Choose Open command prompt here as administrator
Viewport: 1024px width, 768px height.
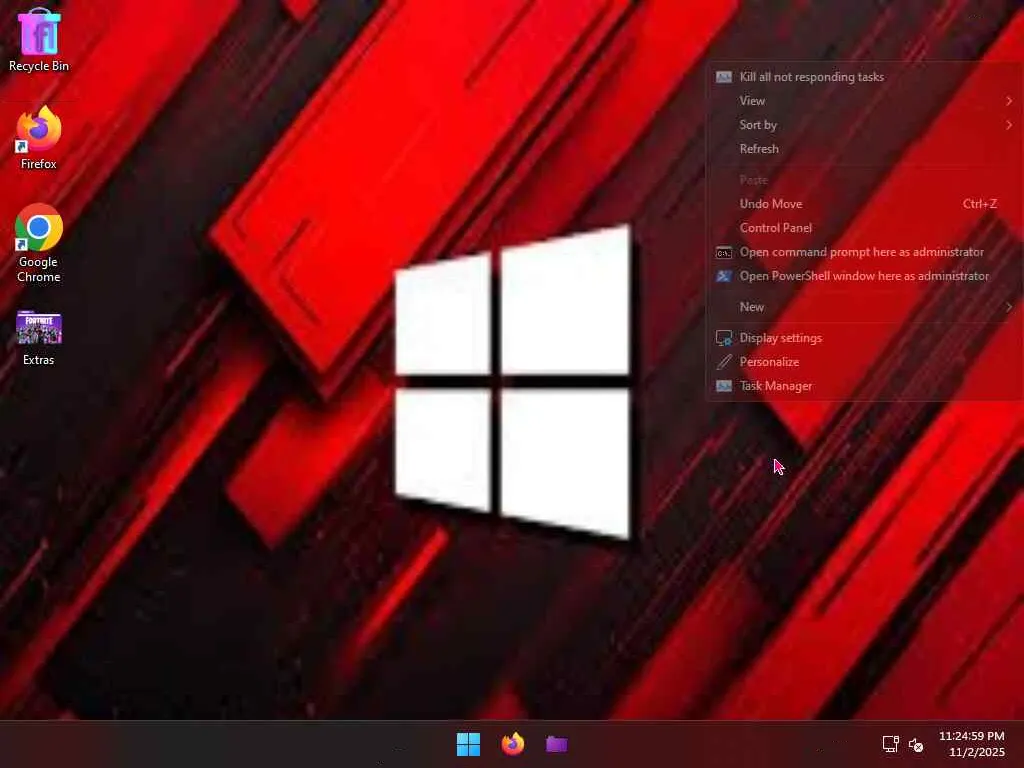click(x=864, y=252)
